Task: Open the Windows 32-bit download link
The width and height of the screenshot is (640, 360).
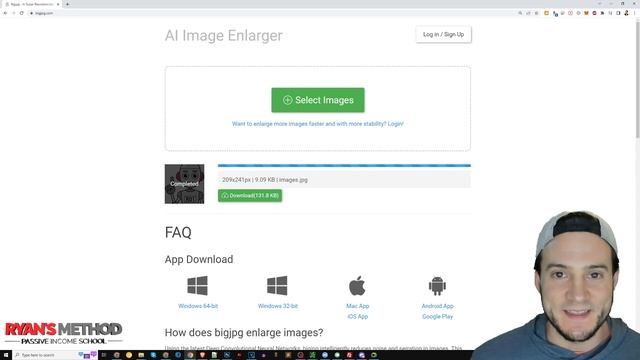Action: pos(278,306)
